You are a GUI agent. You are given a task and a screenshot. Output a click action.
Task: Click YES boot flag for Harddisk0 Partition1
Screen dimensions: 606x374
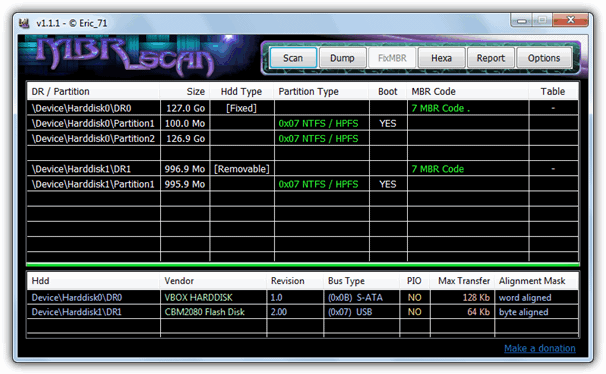388,123
